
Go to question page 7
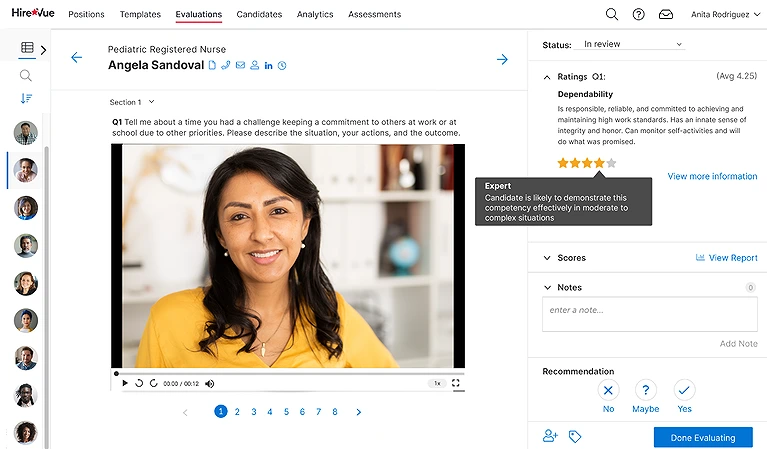pos(318,412)
